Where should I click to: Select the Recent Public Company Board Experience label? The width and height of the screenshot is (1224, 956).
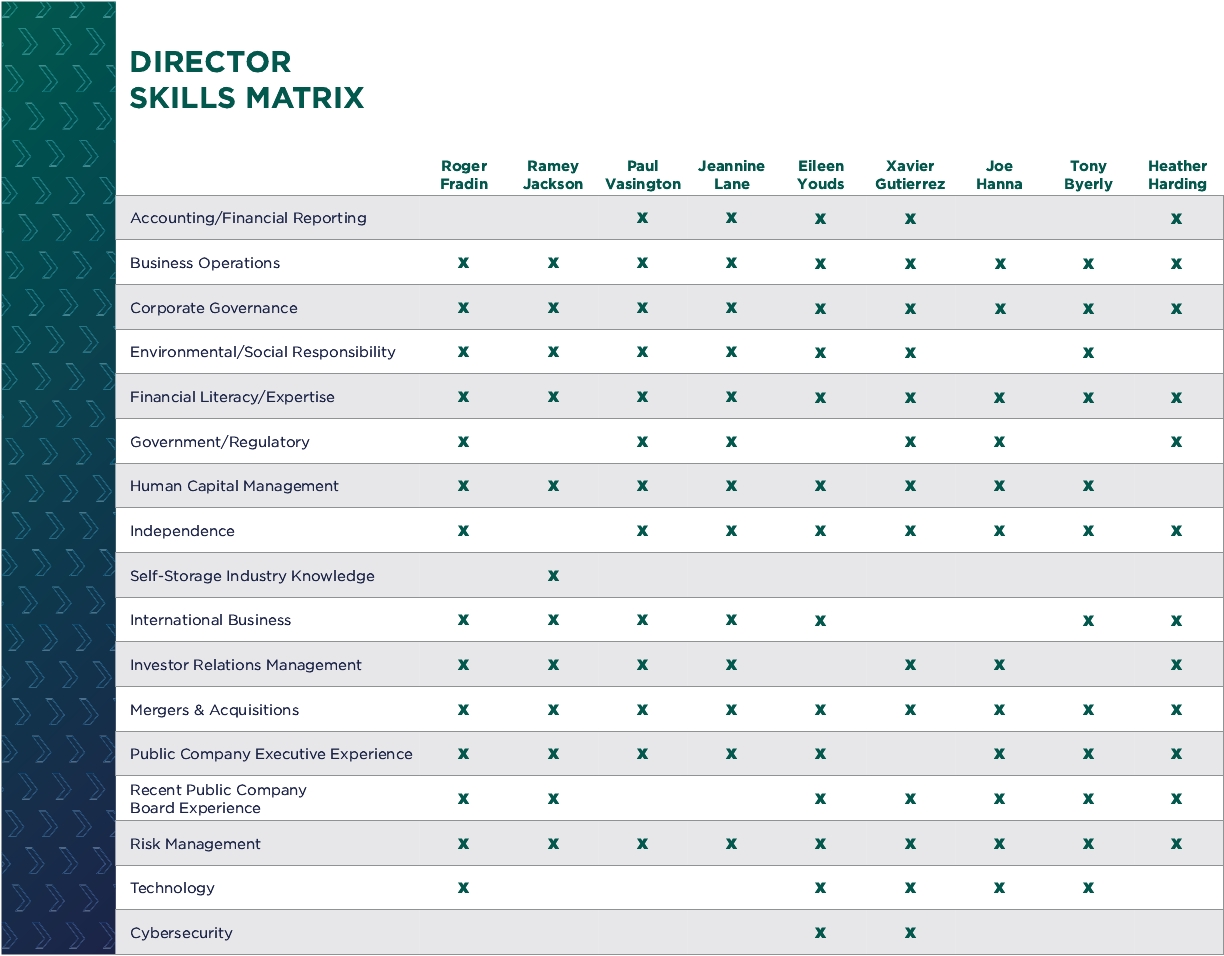tap(218, 799)
